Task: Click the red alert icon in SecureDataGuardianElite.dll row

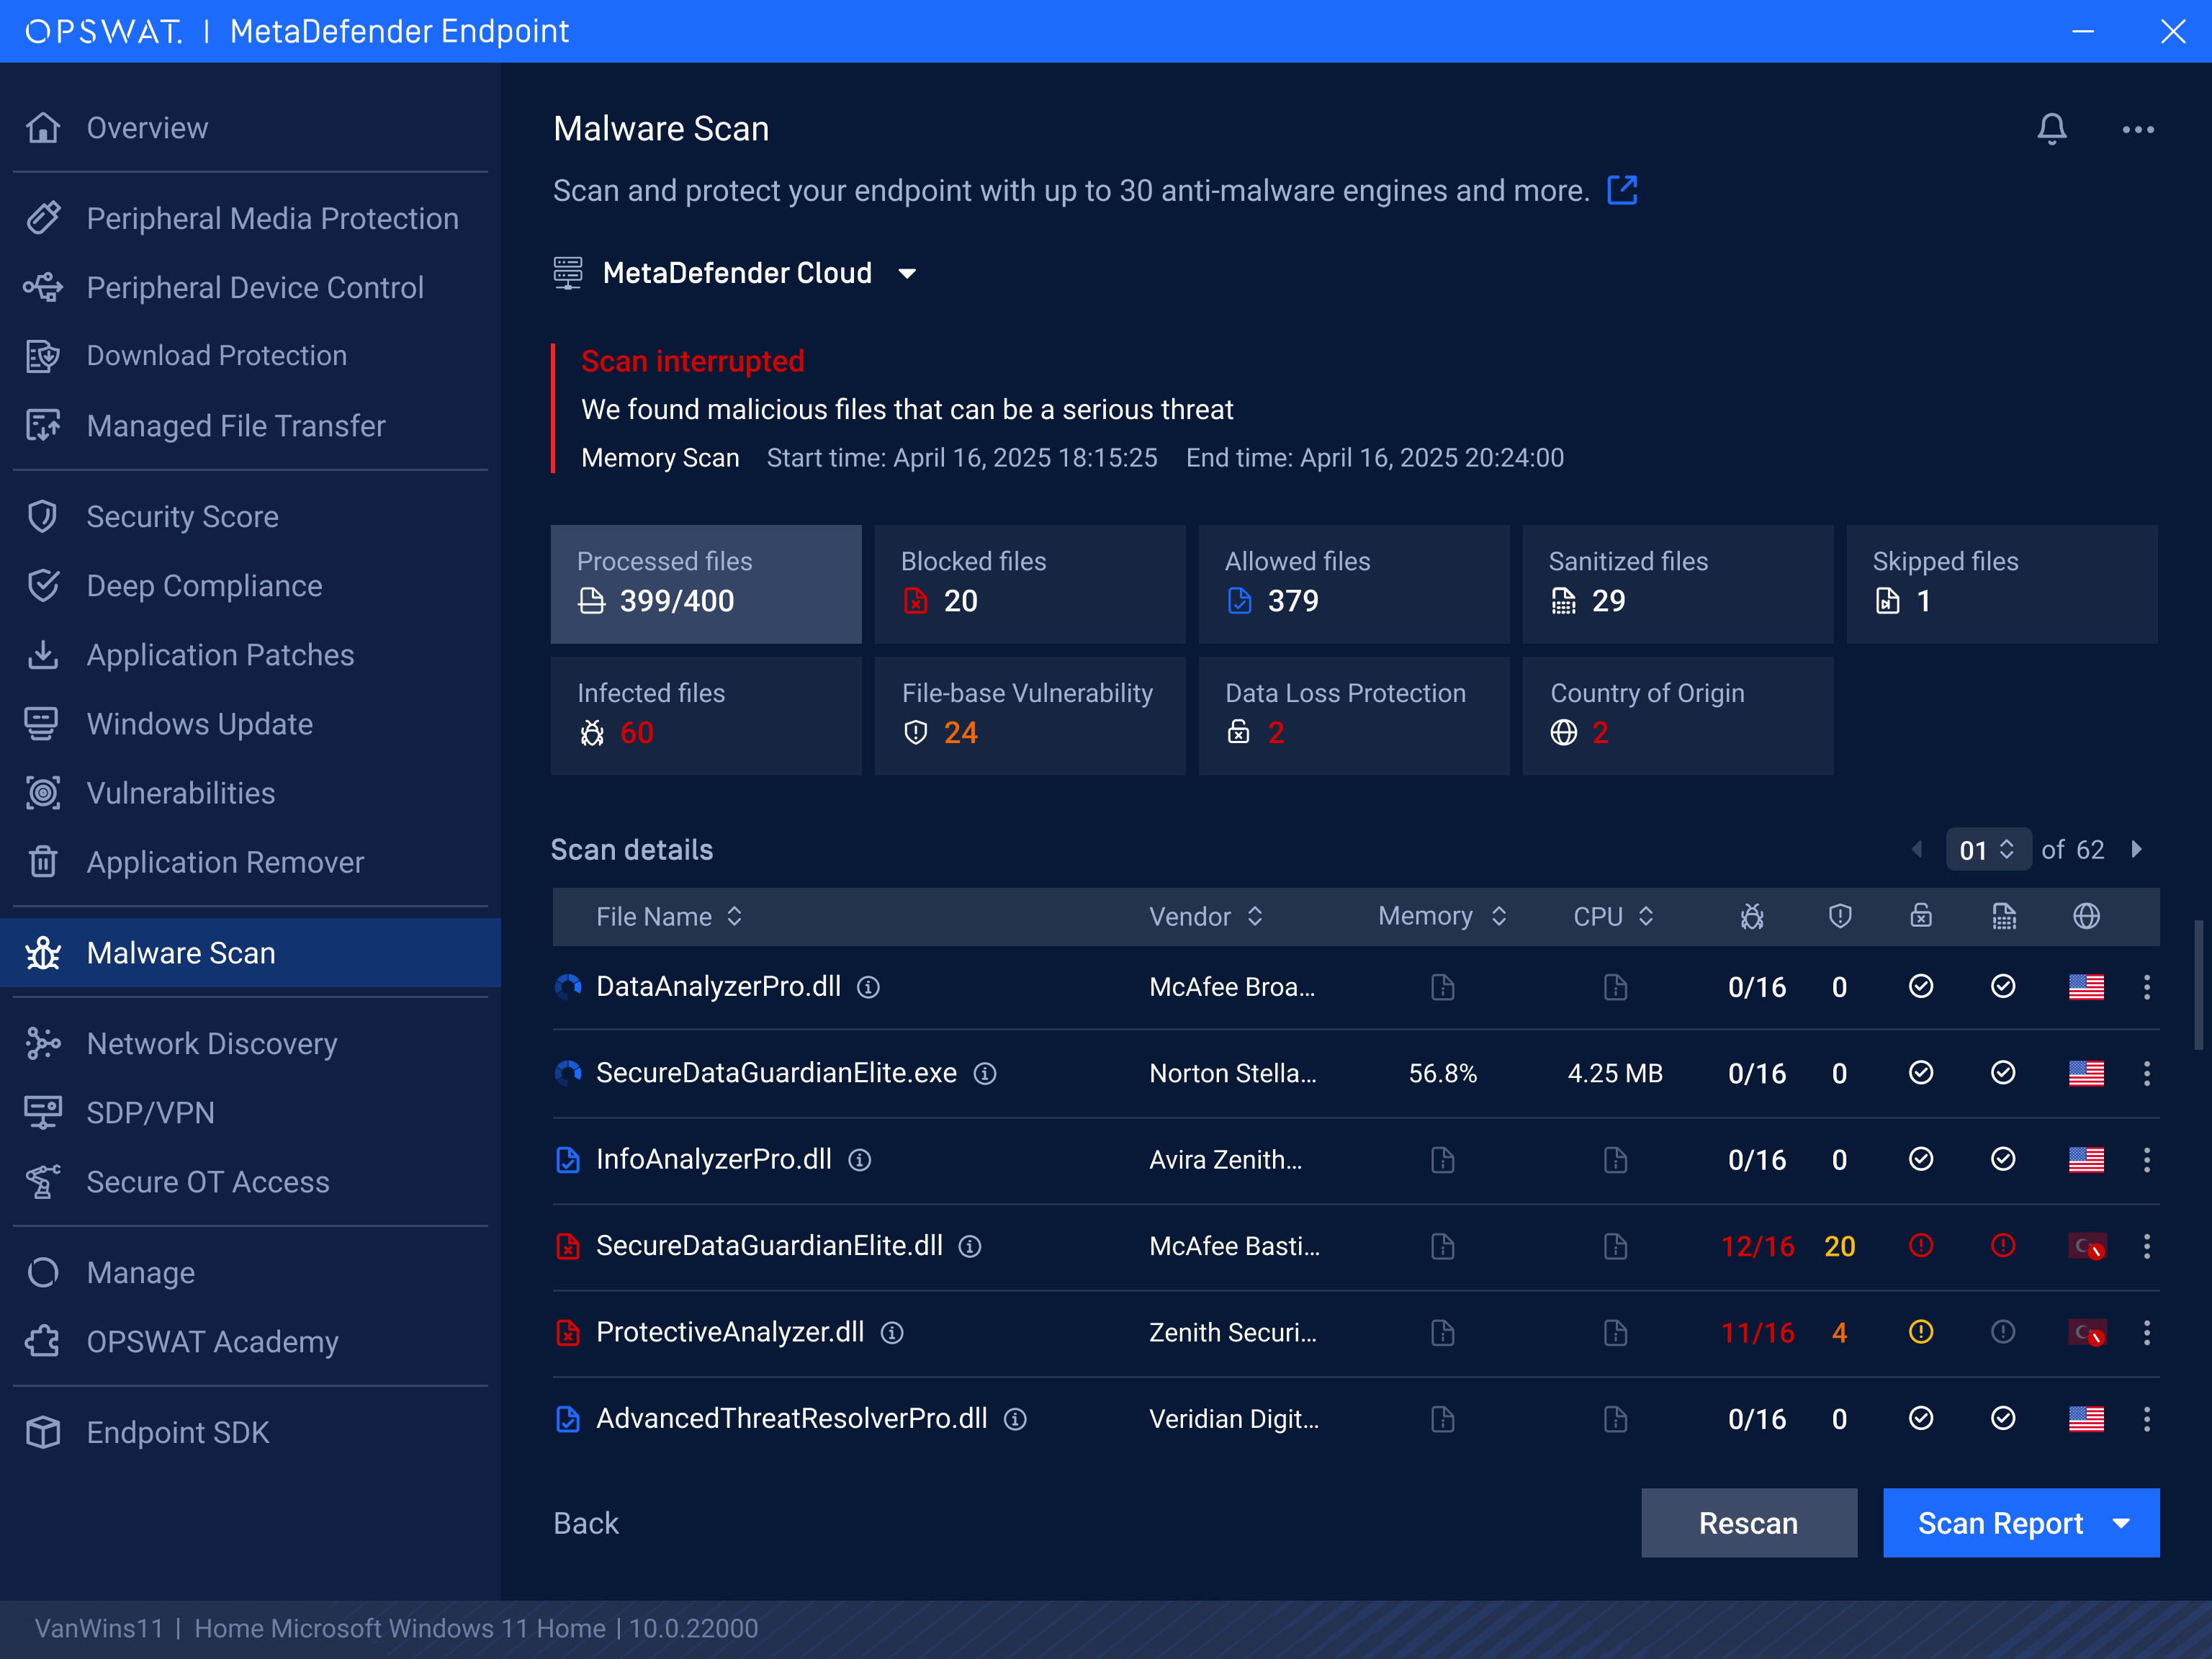Action: (x=1920, y=1246)
